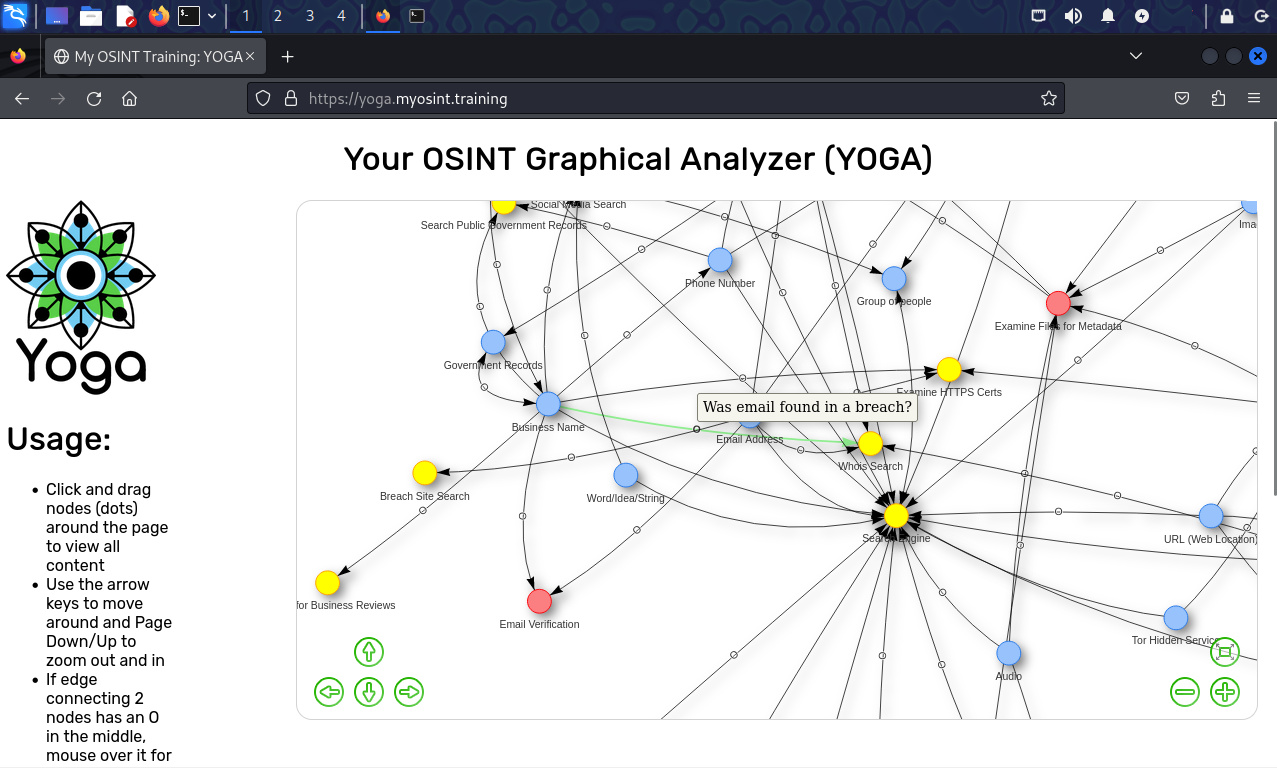Viewport: 1277px width, 768px height.
Task: Zoom in with the plus button
Action: point(1225,691)
